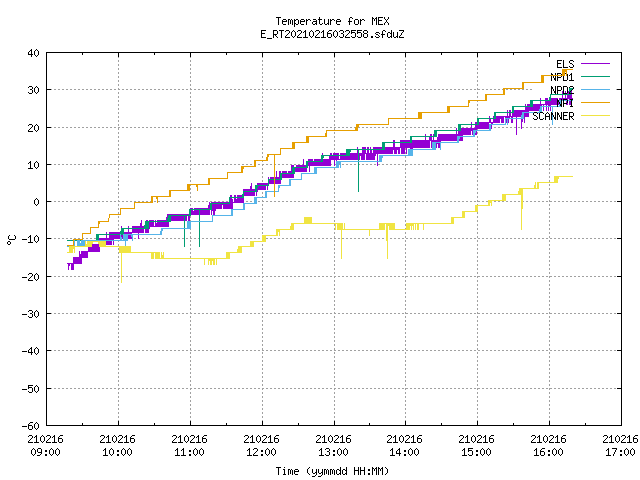Click the y-axis tick label 20
The image size is (640, 480).
click(33, 128)
